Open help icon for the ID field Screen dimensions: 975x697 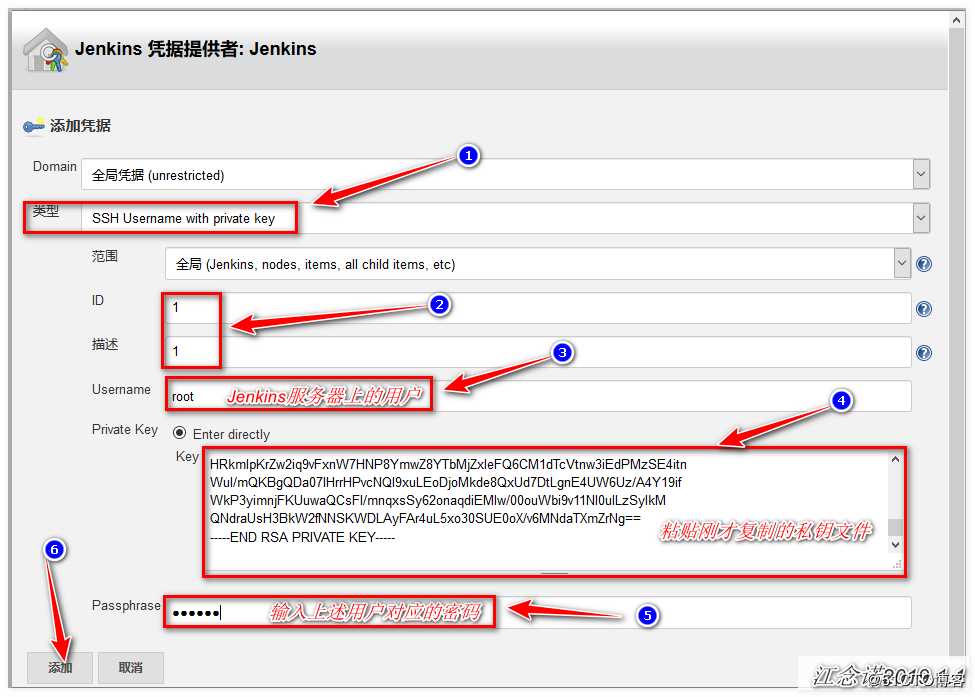pos(924,309)
